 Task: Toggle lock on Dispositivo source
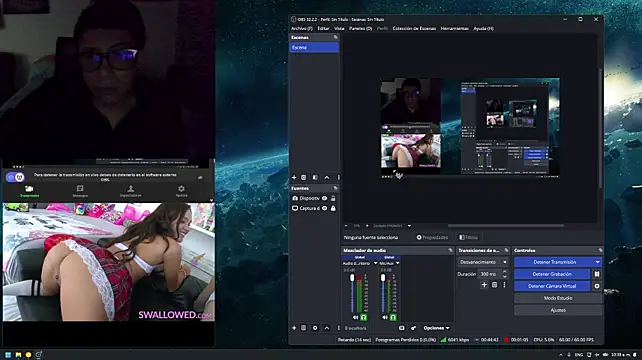click(x=333, y=198)
